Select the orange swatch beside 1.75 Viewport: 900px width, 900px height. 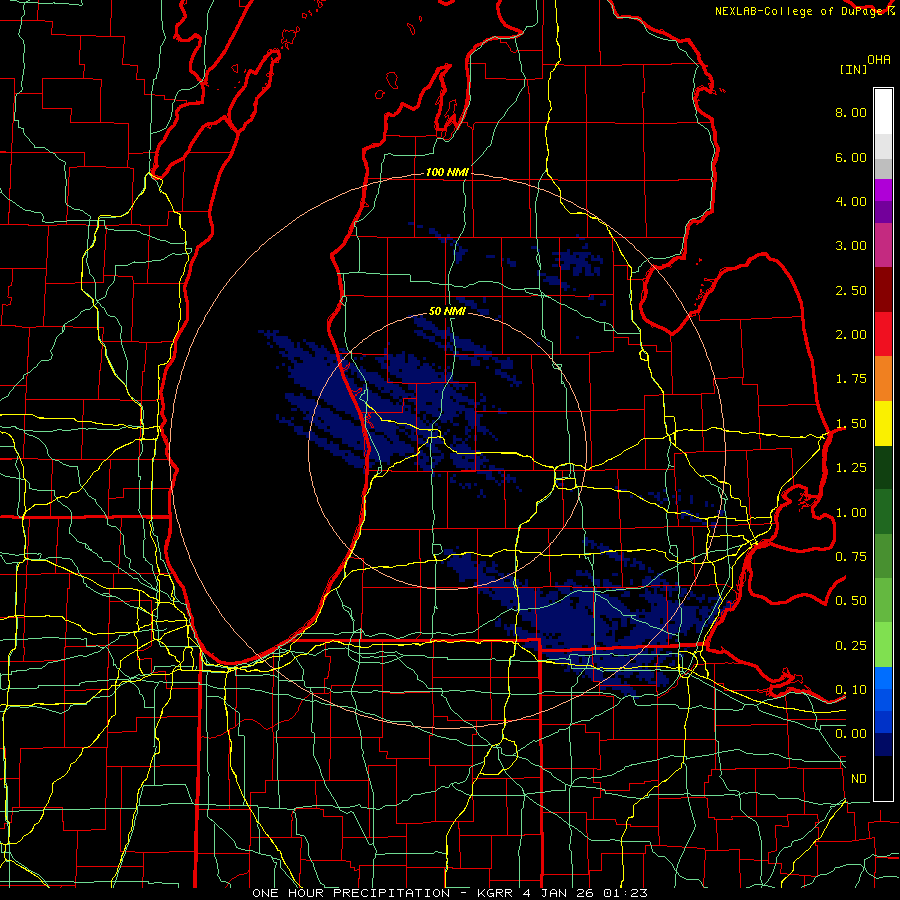click(883, 379)
